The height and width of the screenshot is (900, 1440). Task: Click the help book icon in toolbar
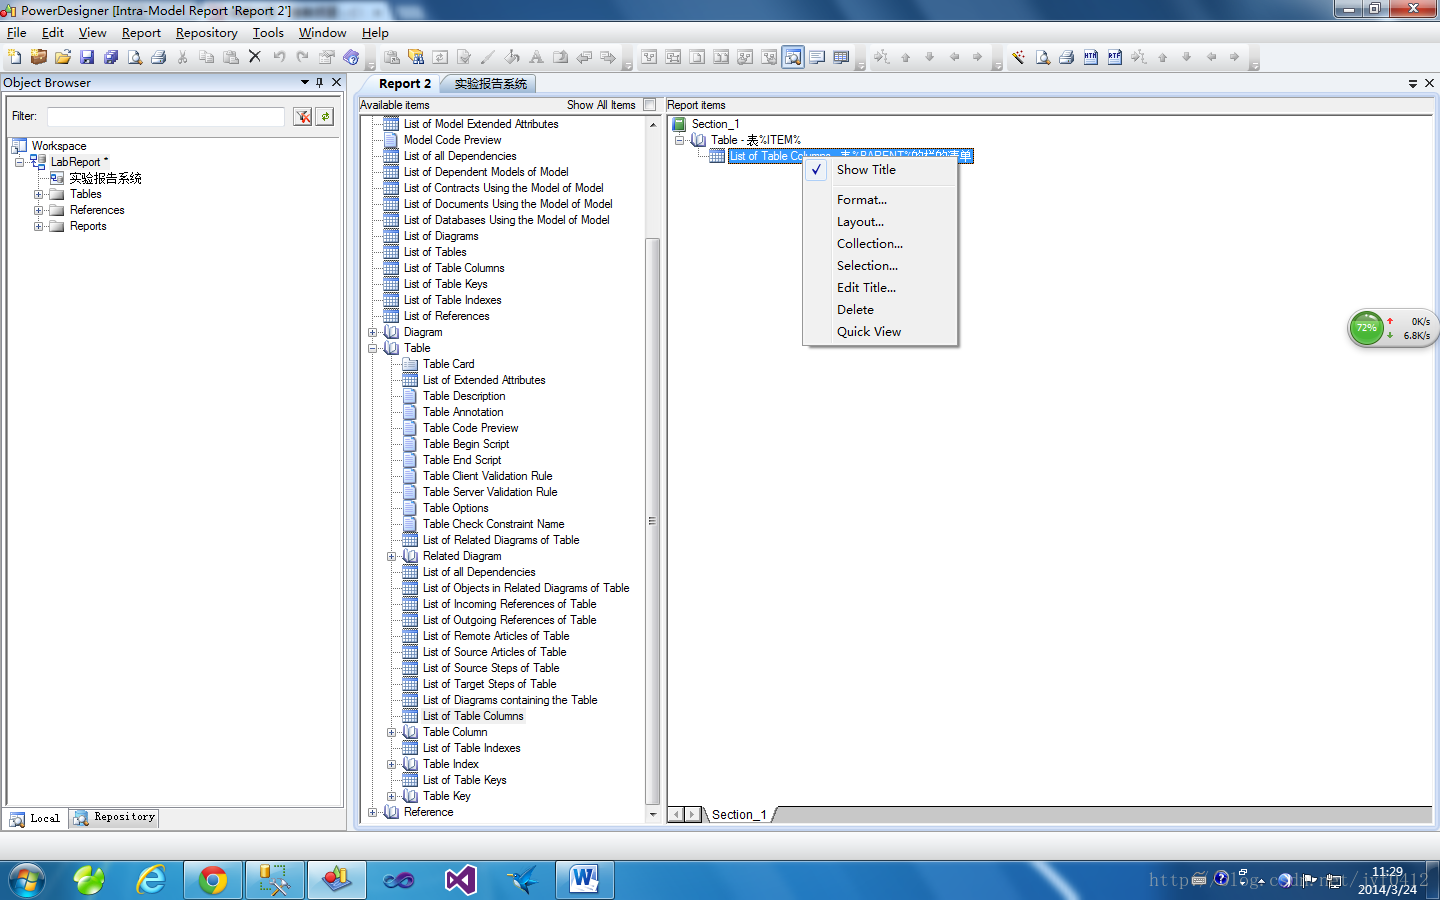click(x=351, y=57)
